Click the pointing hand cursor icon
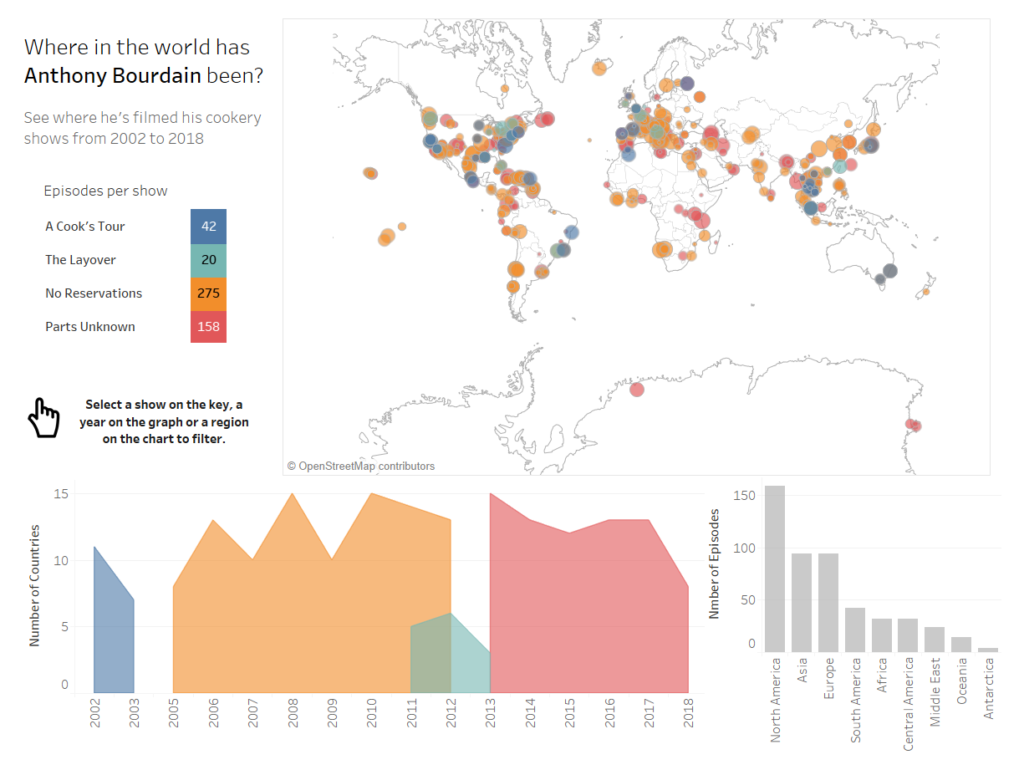This screenshot has width=1024, height=770. click(x=44, y=418)
